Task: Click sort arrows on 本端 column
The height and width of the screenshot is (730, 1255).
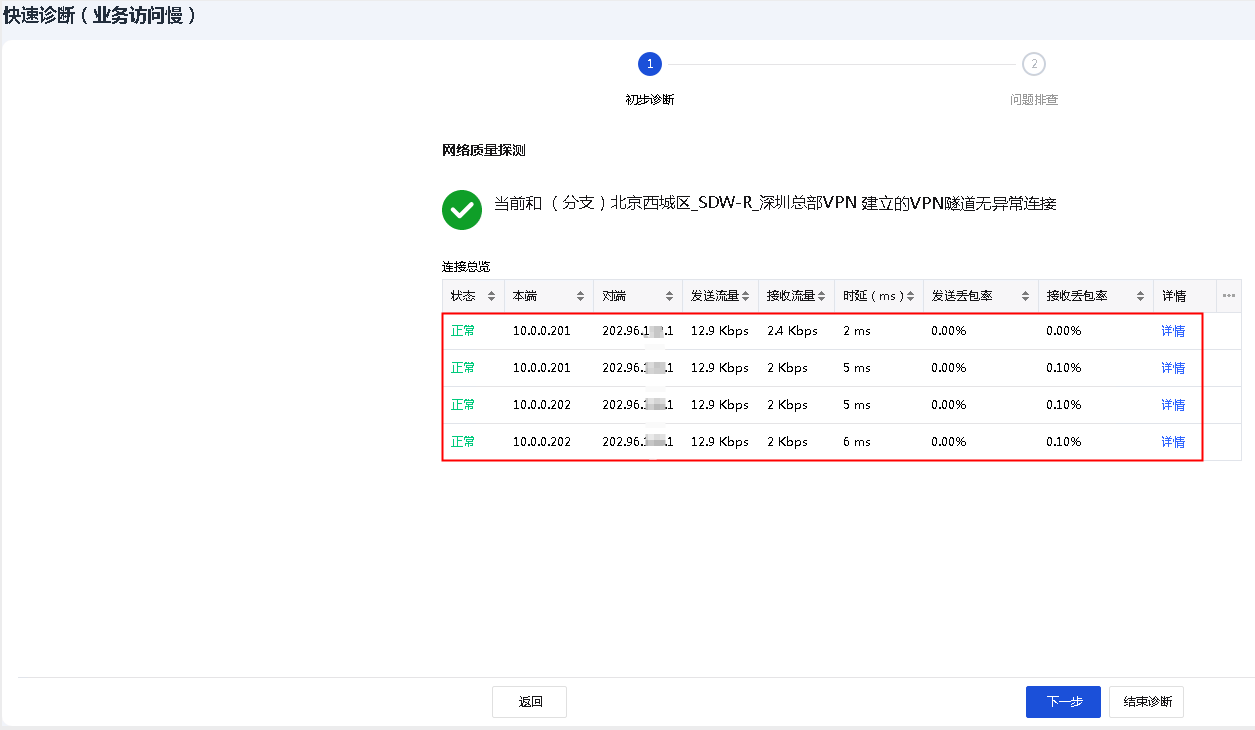Action: point(580,297)
